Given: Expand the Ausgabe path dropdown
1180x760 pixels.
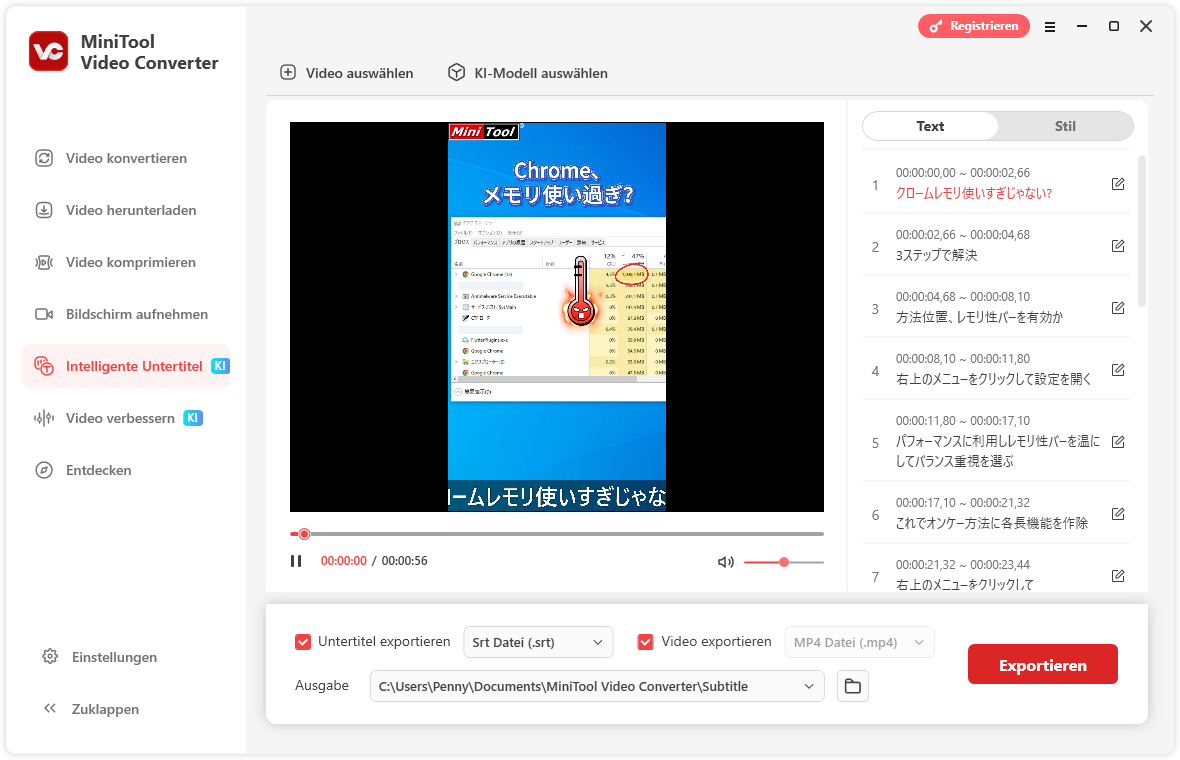Looking at the screenshot, I should (x=809, y=686).
